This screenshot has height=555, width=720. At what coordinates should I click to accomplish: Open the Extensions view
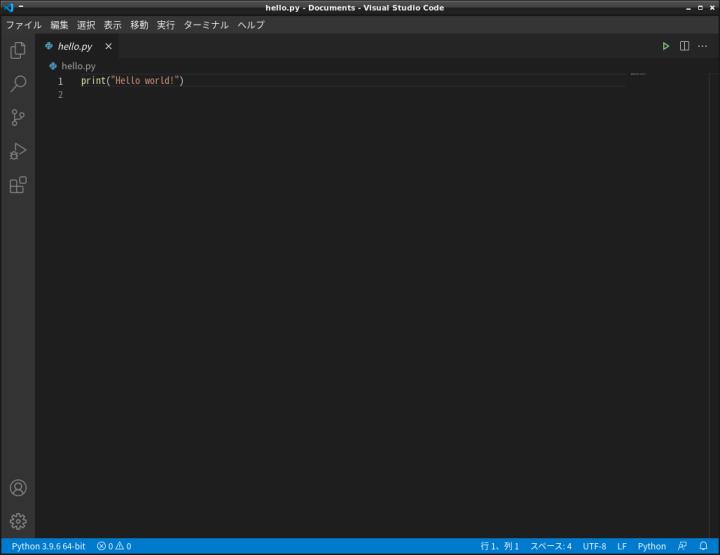[x=18, y=185]
